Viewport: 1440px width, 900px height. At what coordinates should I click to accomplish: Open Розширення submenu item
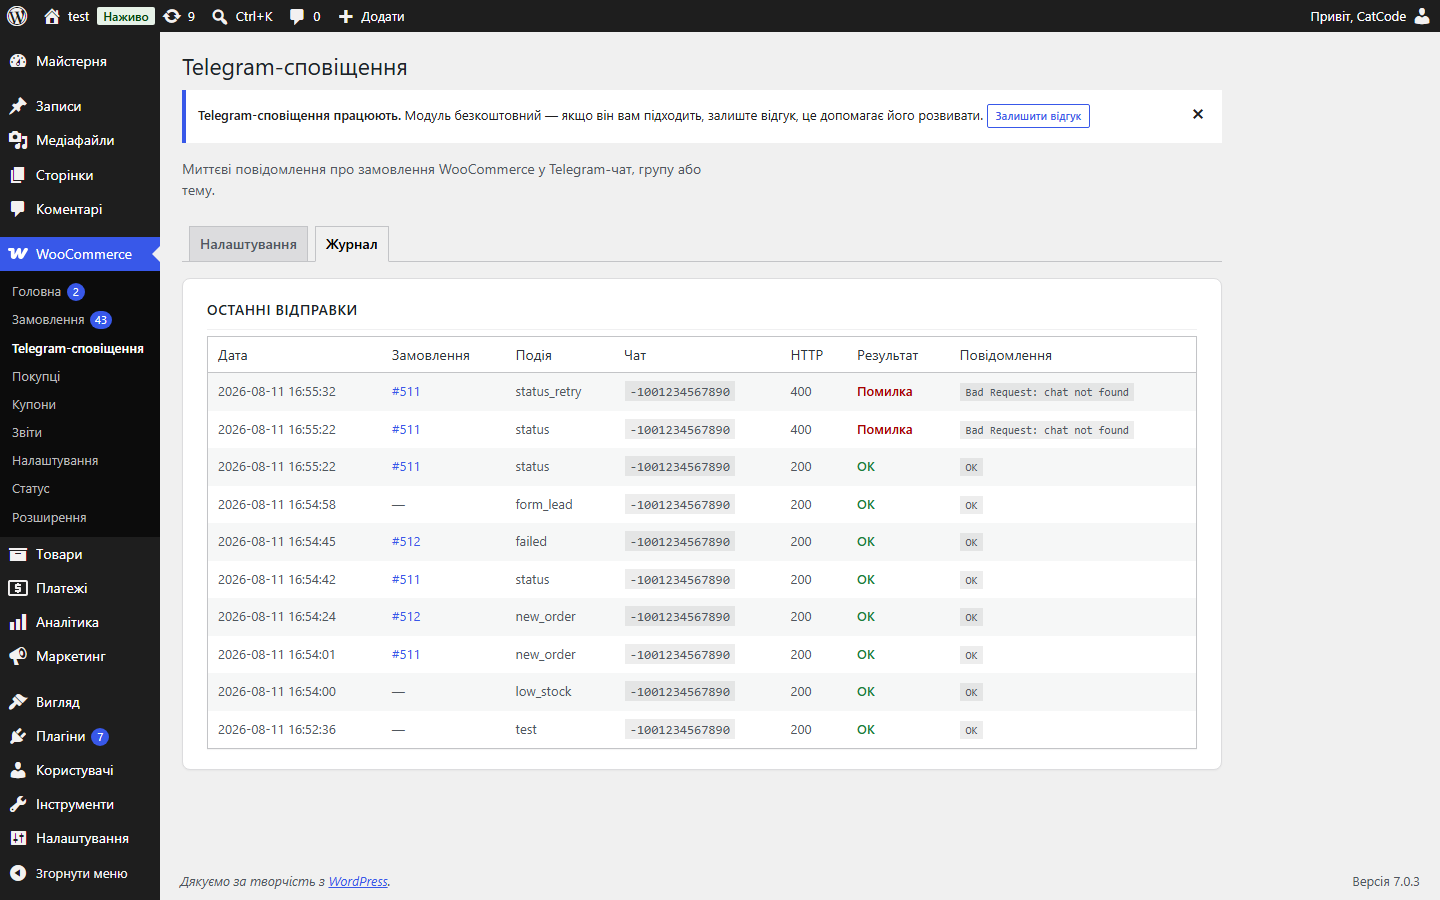(49, 518)
